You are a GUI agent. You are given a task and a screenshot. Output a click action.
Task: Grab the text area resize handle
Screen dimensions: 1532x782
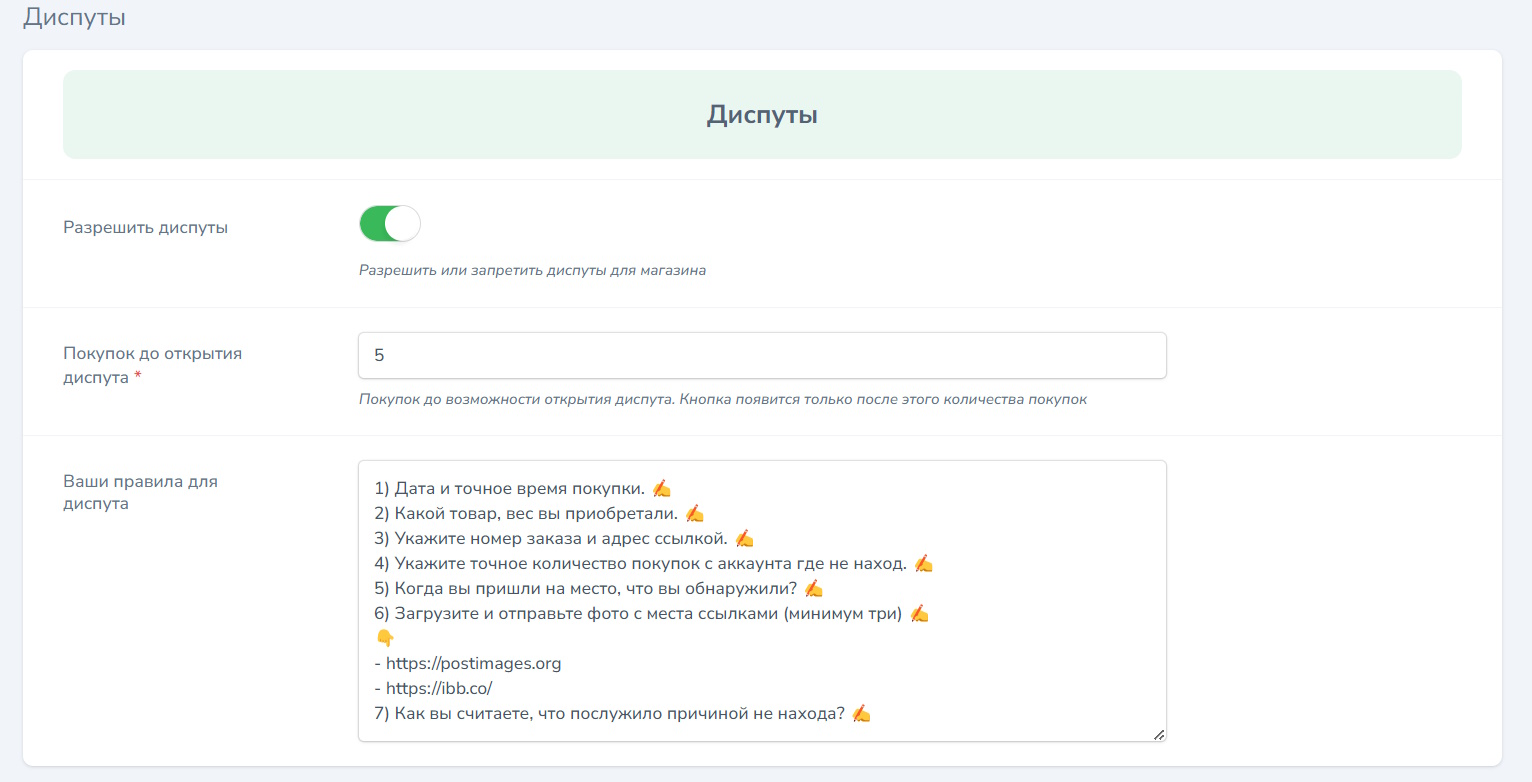click(x=1158, y=734)
